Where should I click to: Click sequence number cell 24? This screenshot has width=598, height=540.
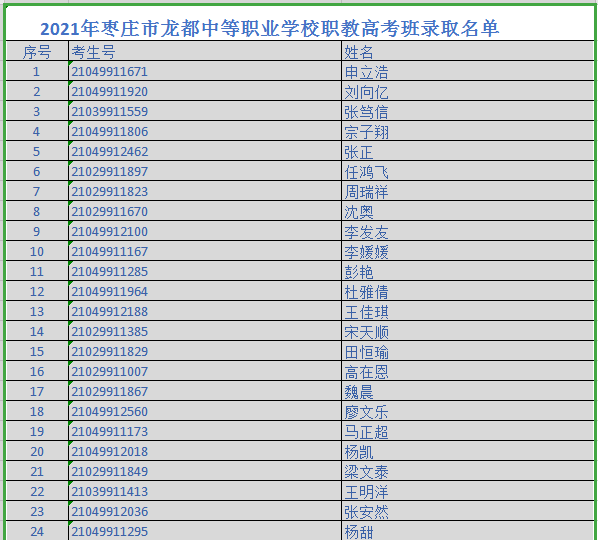pyautogui.click(x=37, y=531)
